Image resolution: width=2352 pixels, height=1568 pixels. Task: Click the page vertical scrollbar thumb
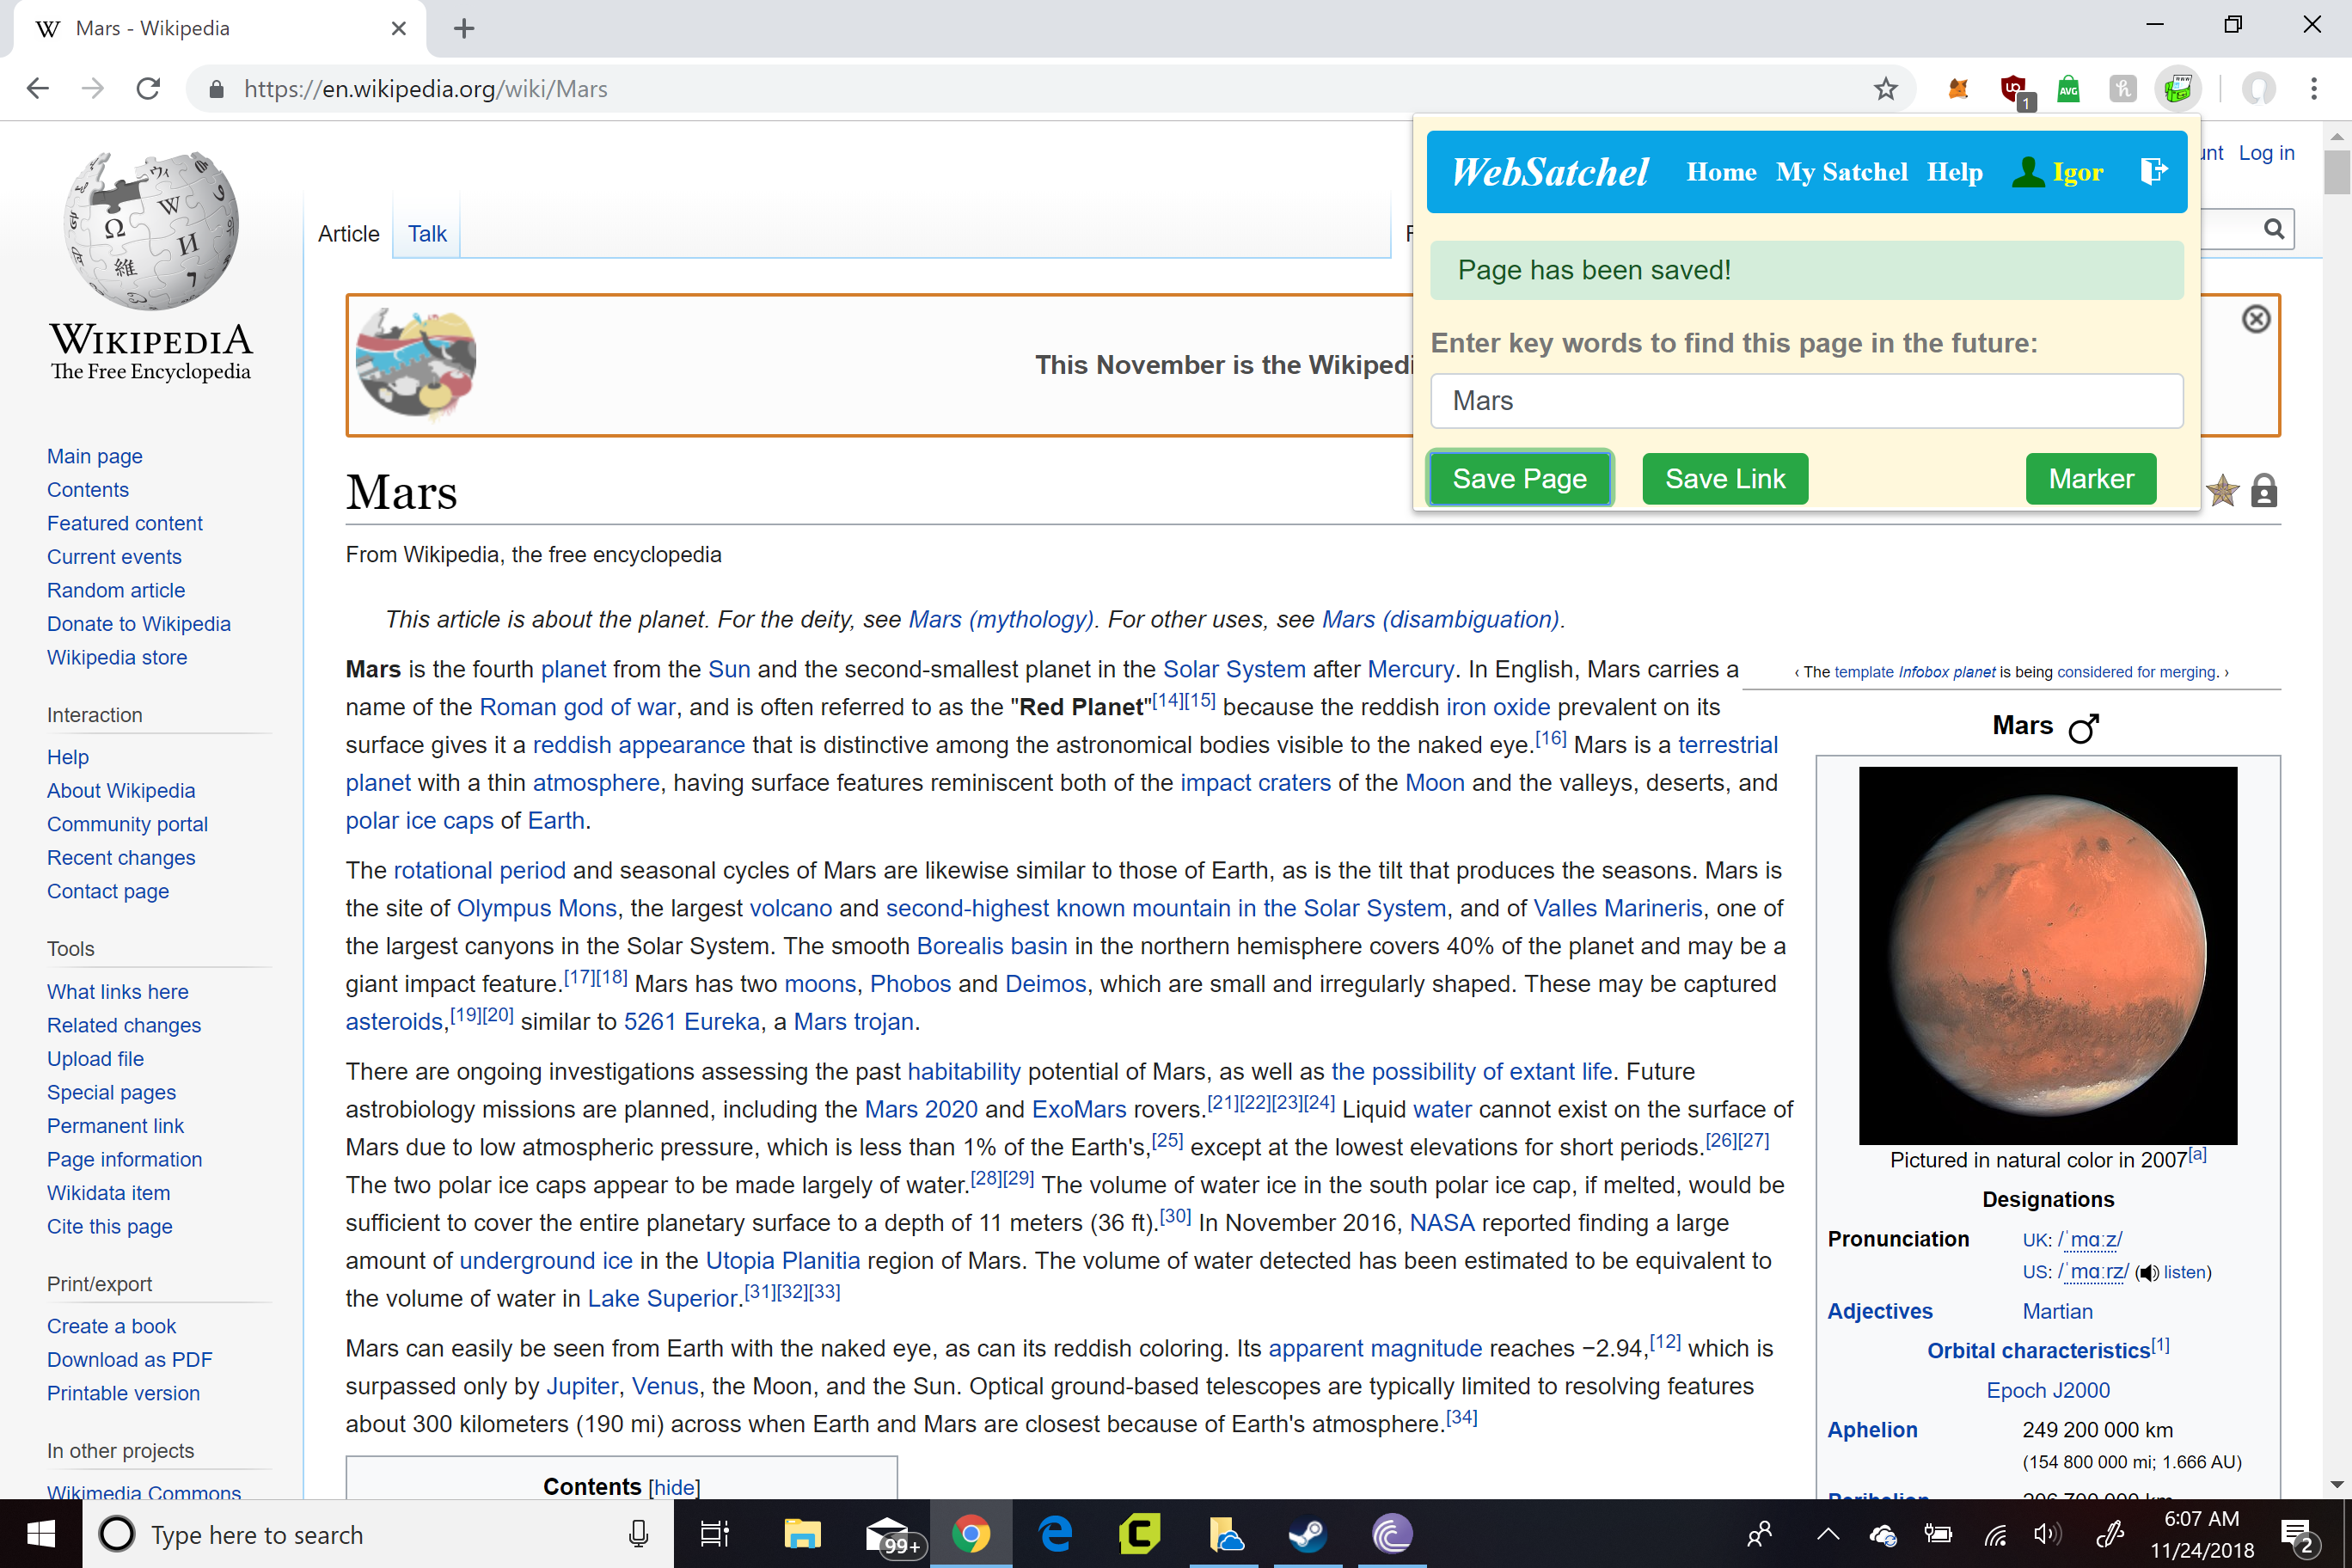[2336, 171]
